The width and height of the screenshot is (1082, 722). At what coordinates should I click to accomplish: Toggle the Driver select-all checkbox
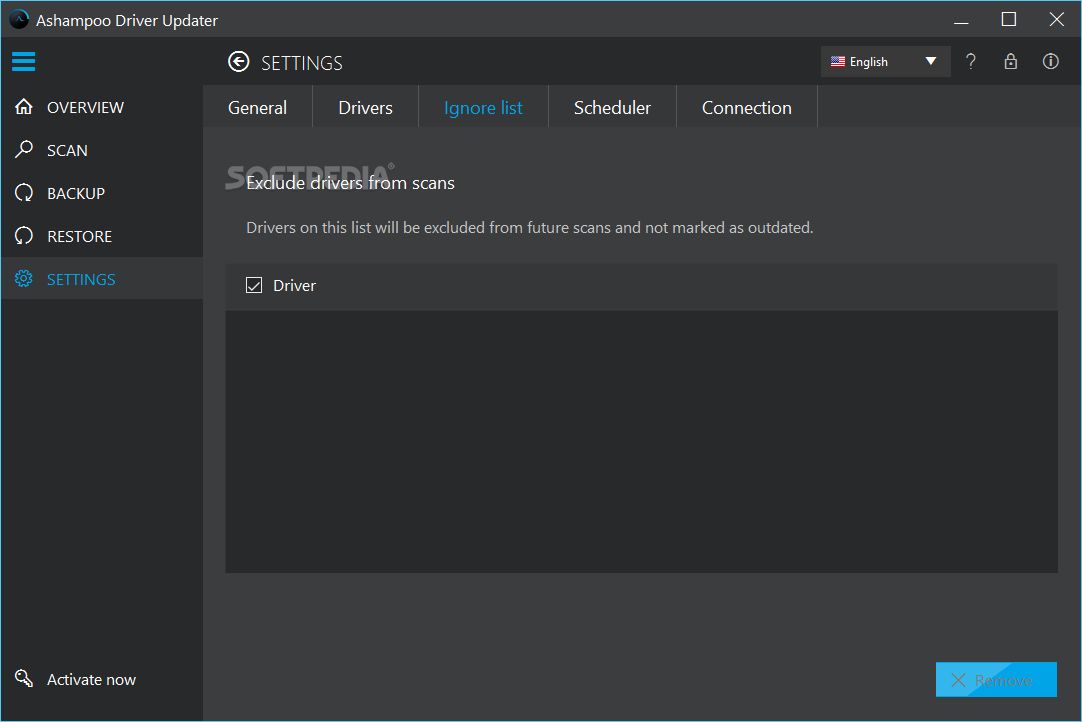click(x=254, y=285)
